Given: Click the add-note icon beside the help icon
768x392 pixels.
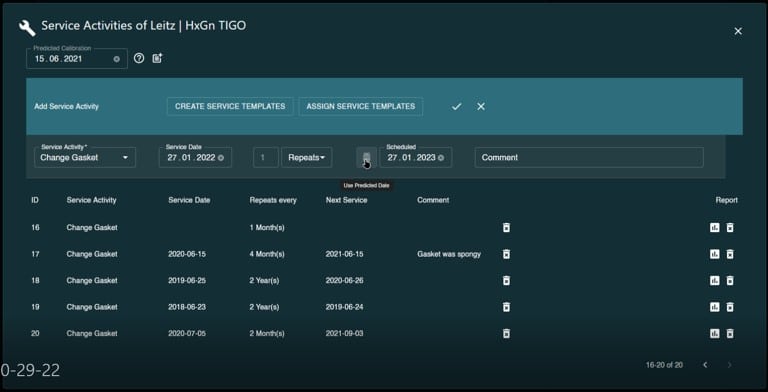Looking at the screenshot, I should point(157,58).
